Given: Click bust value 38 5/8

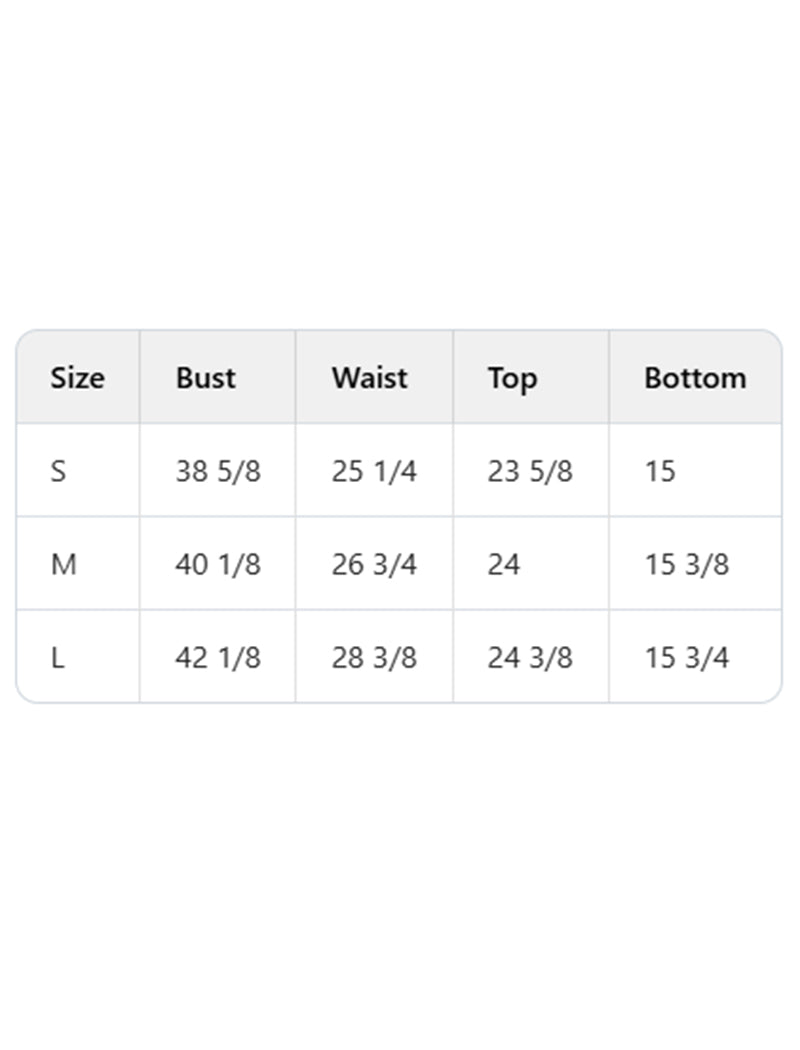Looking at the screenshot, I should (x=218, y=471).
